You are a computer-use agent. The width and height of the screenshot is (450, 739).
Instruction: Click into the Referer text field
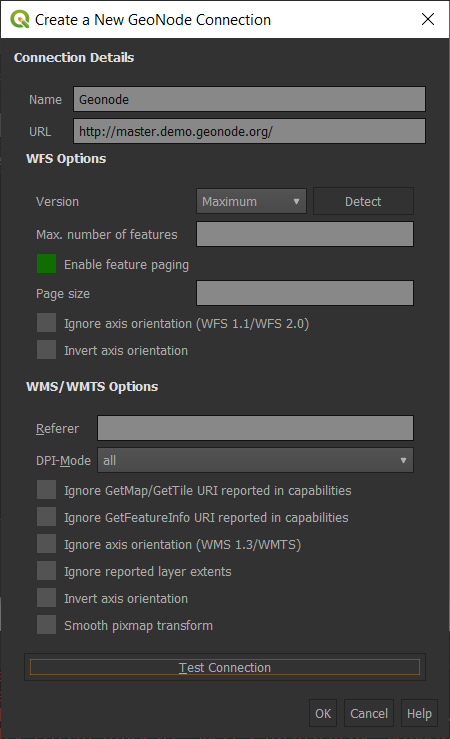[255, 428]
